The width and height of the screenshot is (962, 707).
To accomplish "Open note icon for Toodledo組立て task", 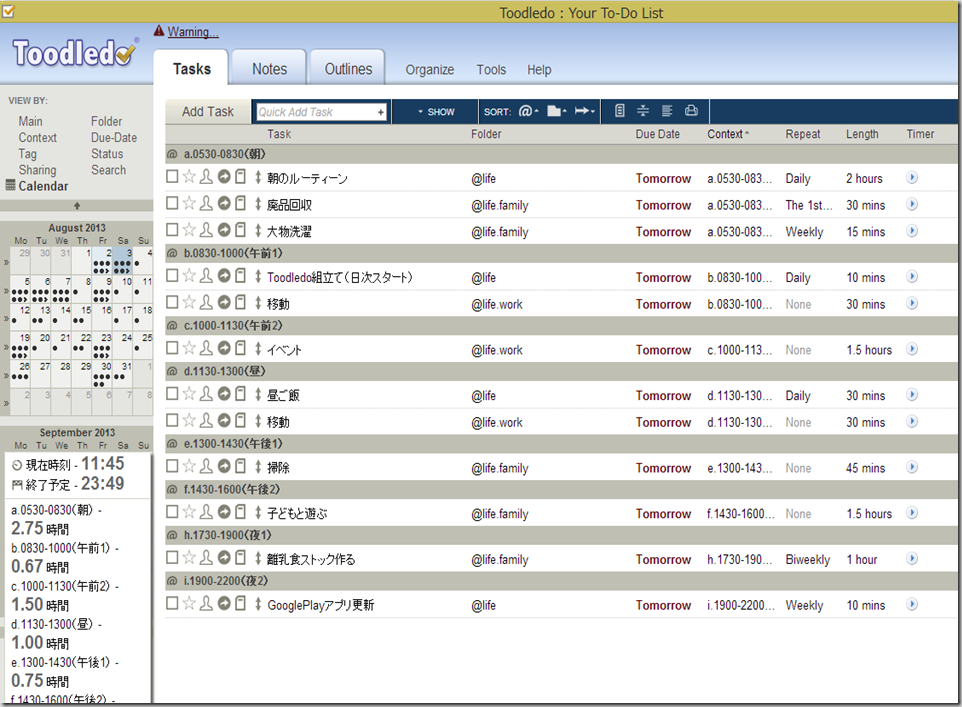I will (240, 276).
